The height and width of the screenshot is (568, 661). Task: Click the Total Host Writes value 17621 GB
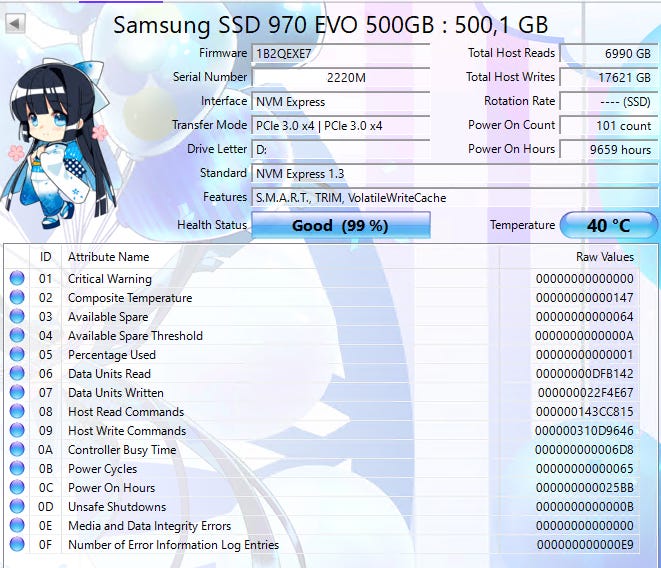click(609, 78)
